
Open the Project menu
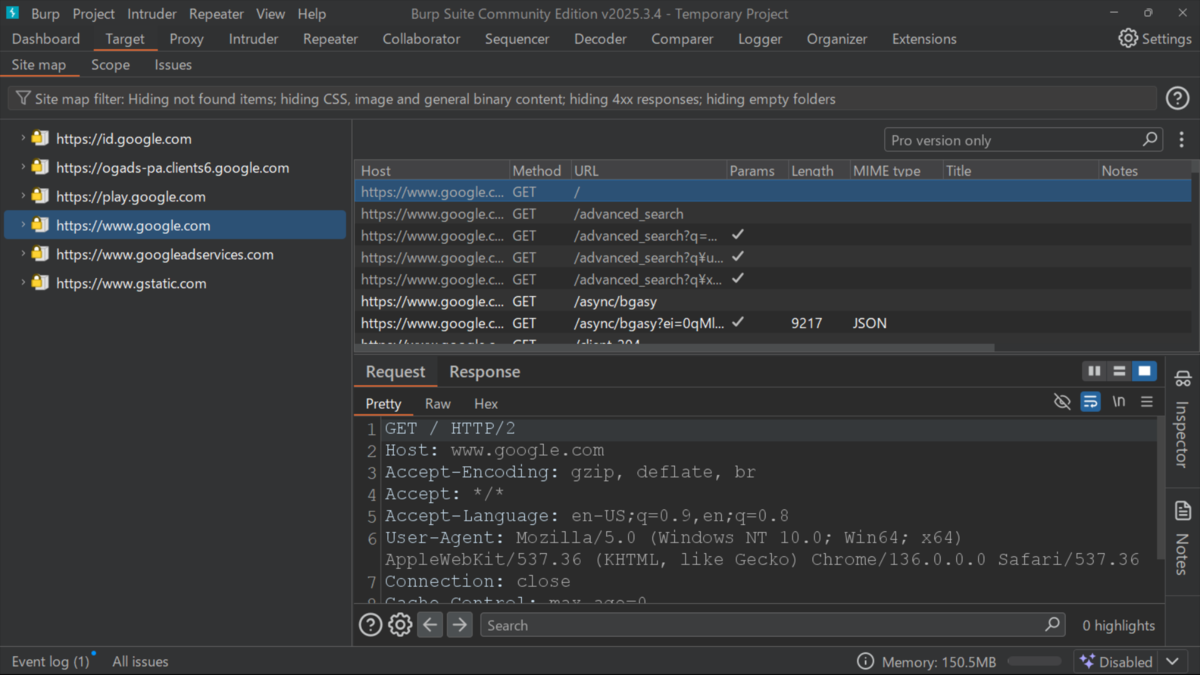point(93,14)
